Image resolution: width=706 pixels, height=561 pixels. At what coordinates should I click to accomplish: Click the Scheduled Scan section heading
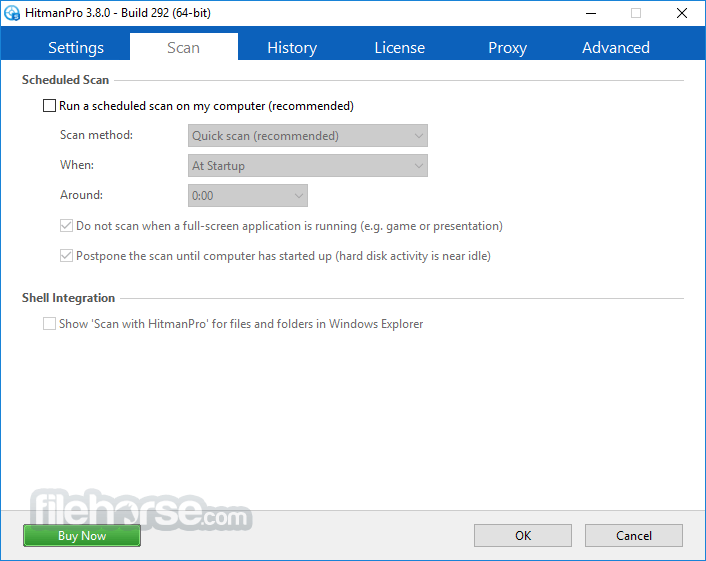point(66,80)
